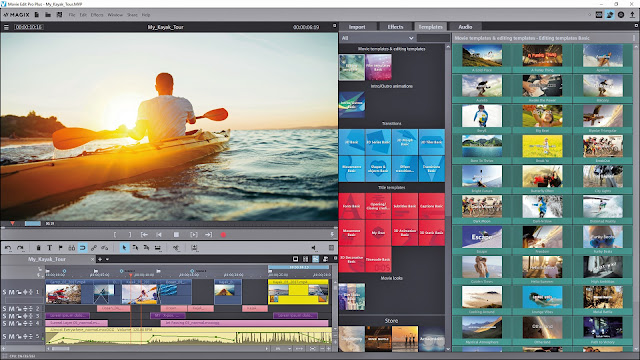Click the open project folder icon
Image resolution: width=640 pixels, height=360 pixels.
point(48,15)
